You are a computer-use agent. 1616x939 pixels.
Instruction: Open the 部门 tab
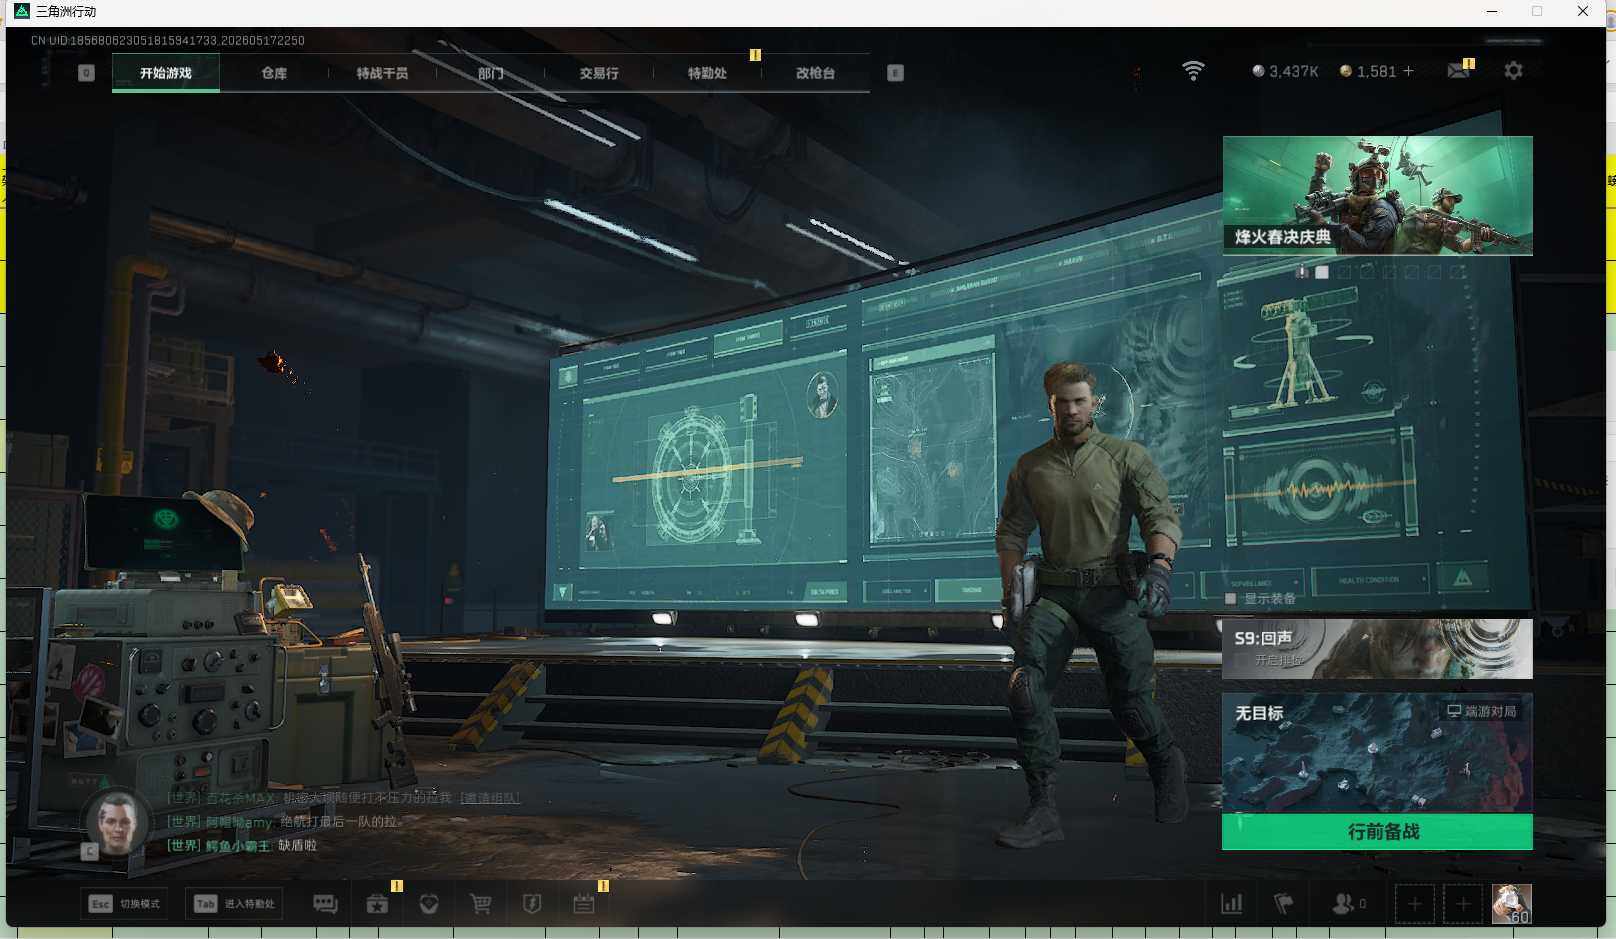click(490, 73)
